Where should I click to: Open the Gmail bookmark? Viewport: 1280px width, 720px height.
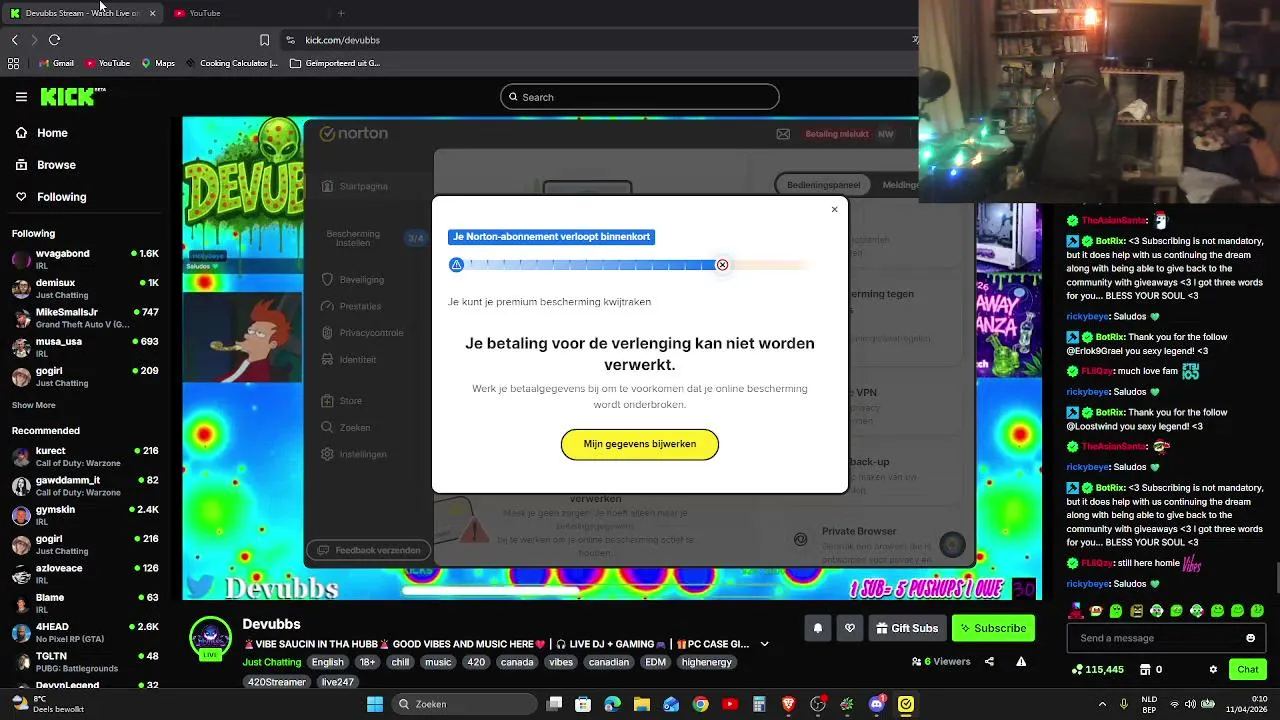pos(56,63)
